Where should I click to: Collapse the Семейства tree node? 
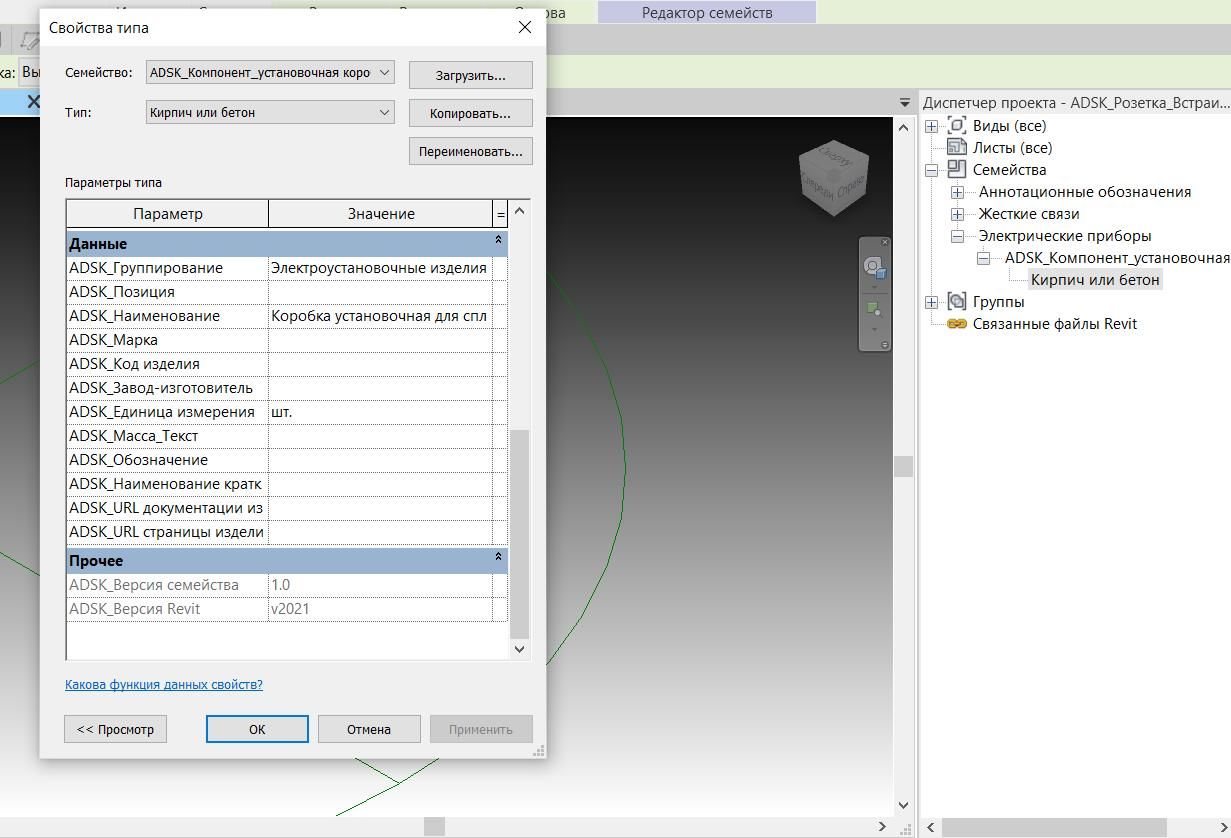pos(931,170)
